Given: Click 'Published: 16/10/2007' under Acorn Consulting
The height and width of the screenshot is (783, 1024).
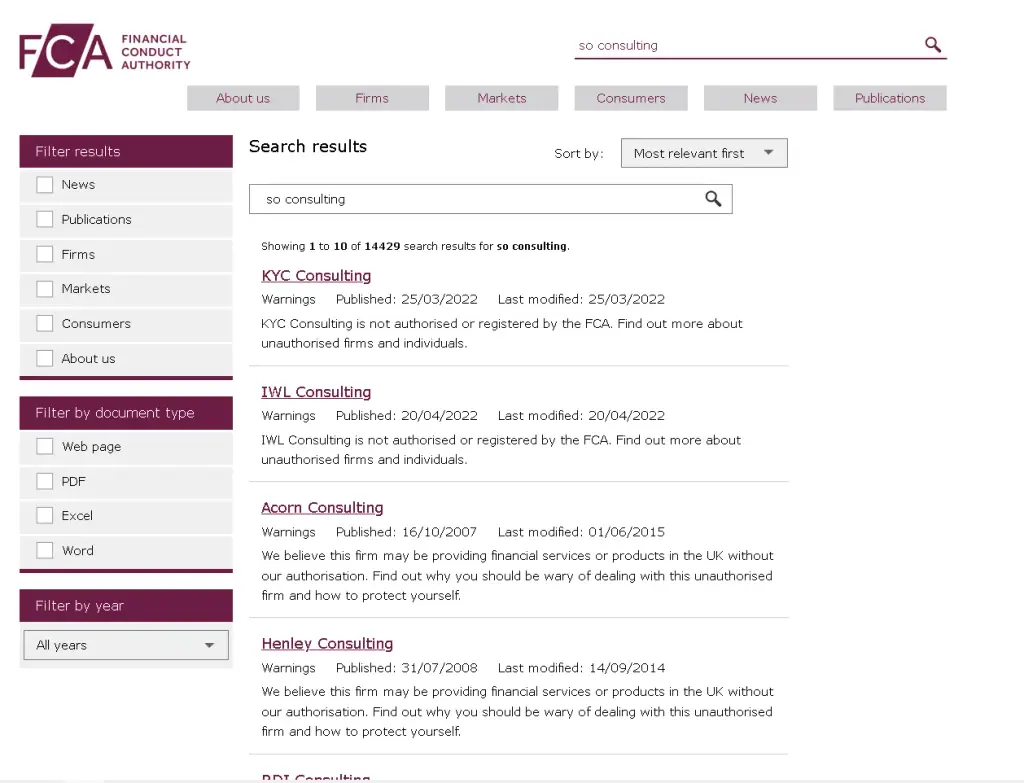Looking at the screenshot, I should (x=406, y=532).
